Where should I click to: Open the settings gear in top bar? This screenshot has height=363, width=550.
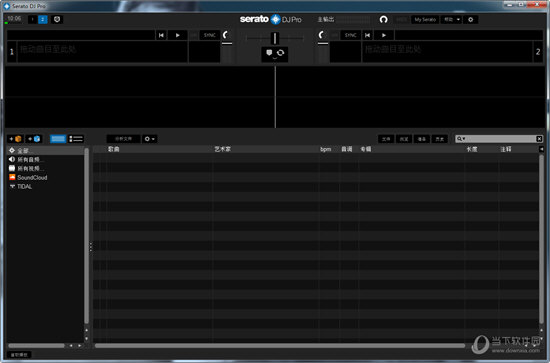coord(470,20)
